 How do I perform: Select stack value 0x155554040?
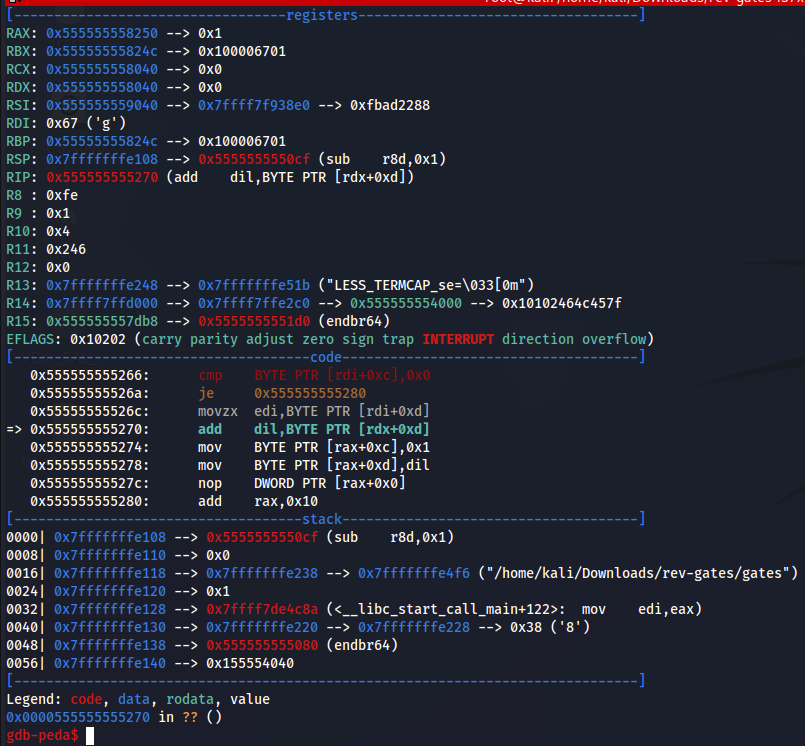[x=250, y=663]
